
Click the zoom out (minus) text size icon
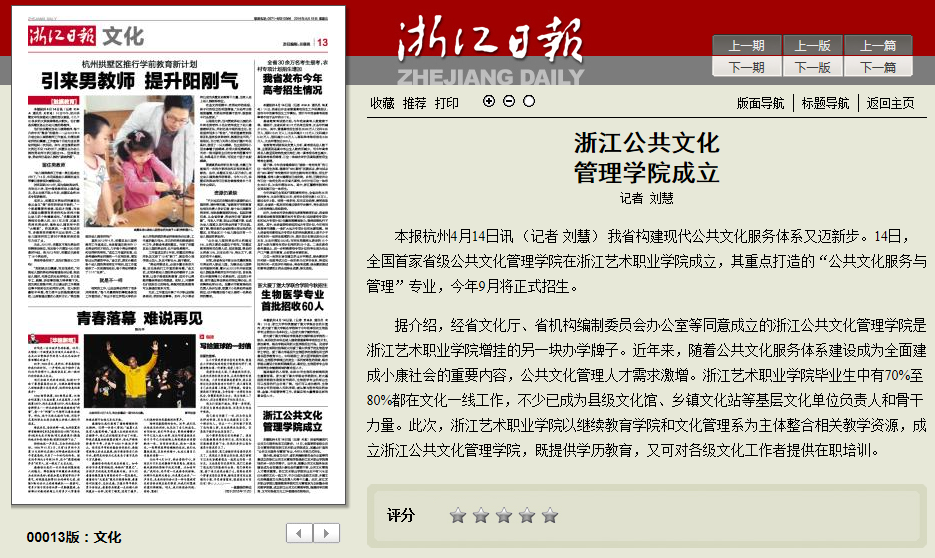[509, 101]
